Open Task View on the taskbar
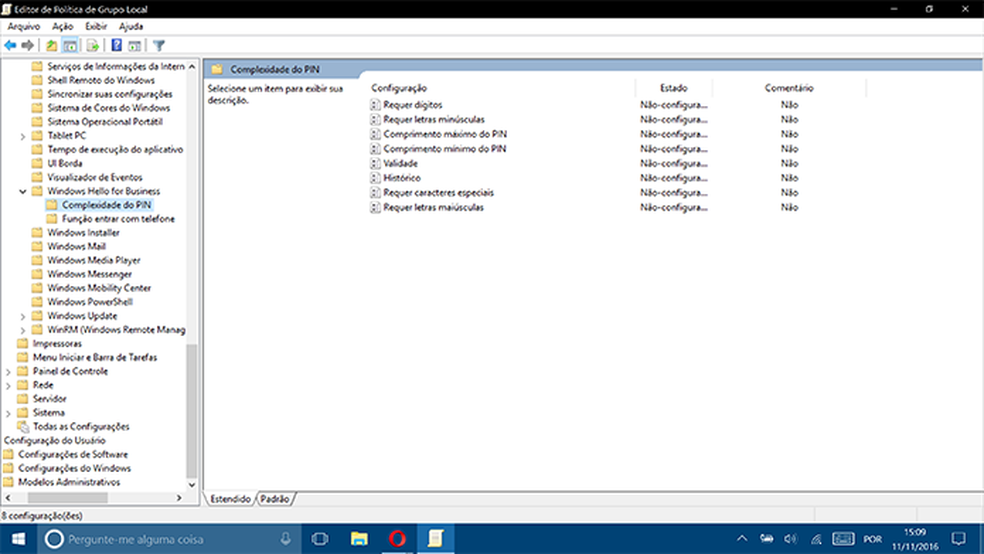This screenshot has width=984, height=554. (320, 539)
